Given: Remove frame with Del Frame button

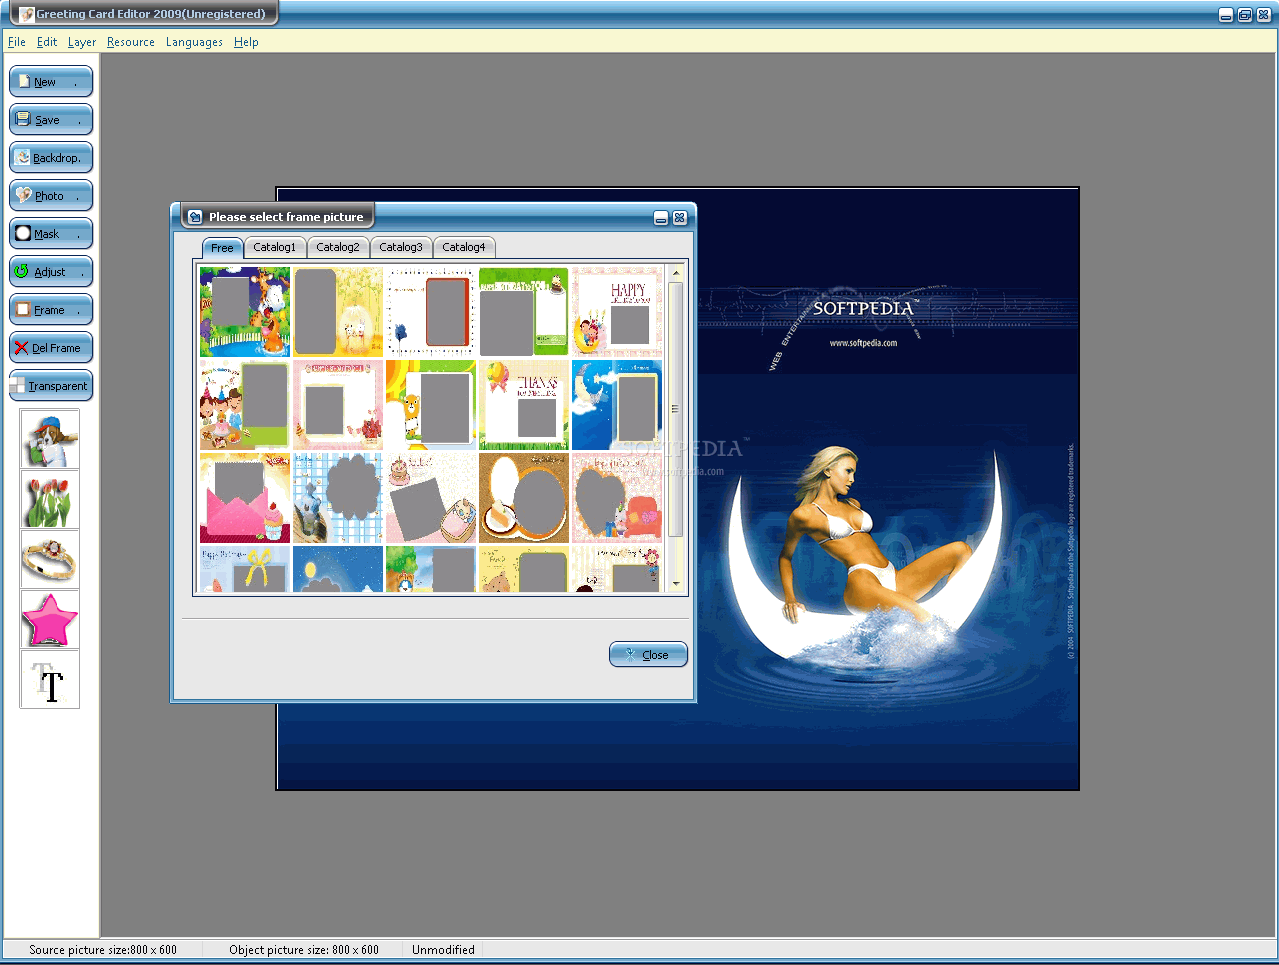Looking at the screenshot, I should tap(51, 348).
